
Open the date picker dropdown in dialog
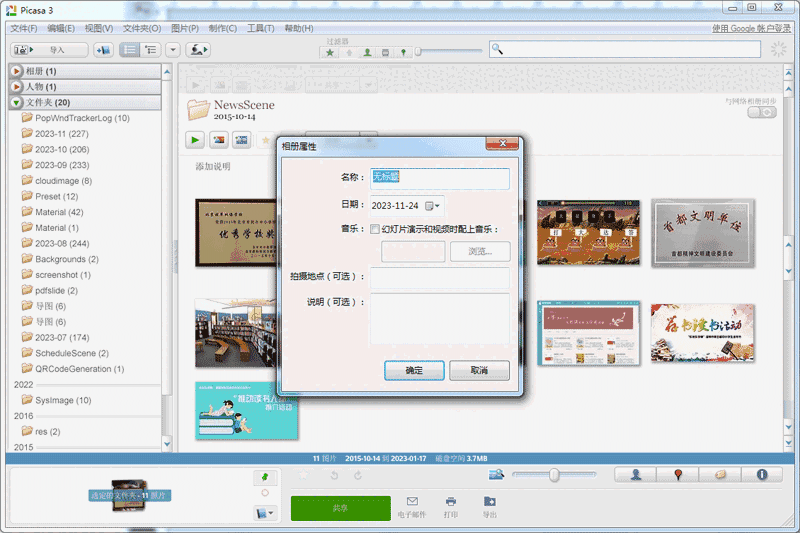point(433,206)
